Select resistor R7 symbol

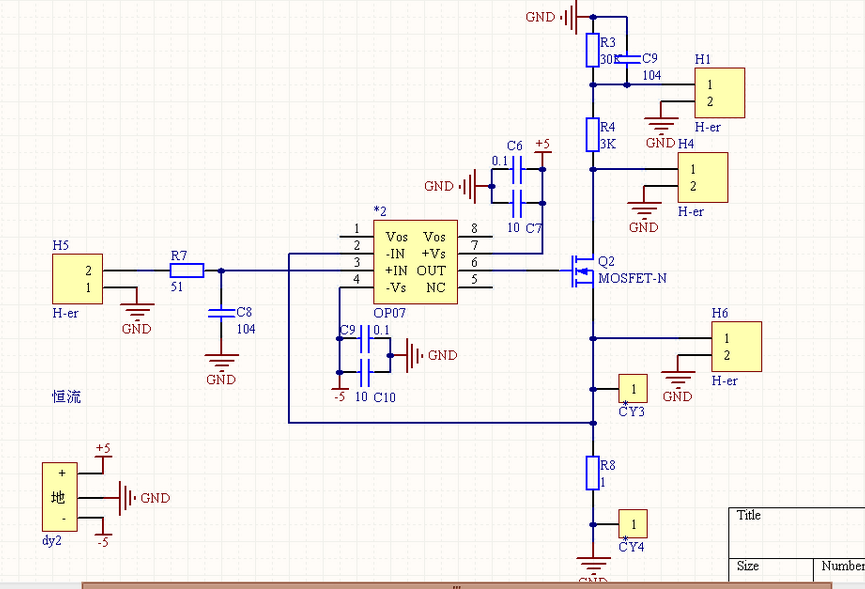187,270
